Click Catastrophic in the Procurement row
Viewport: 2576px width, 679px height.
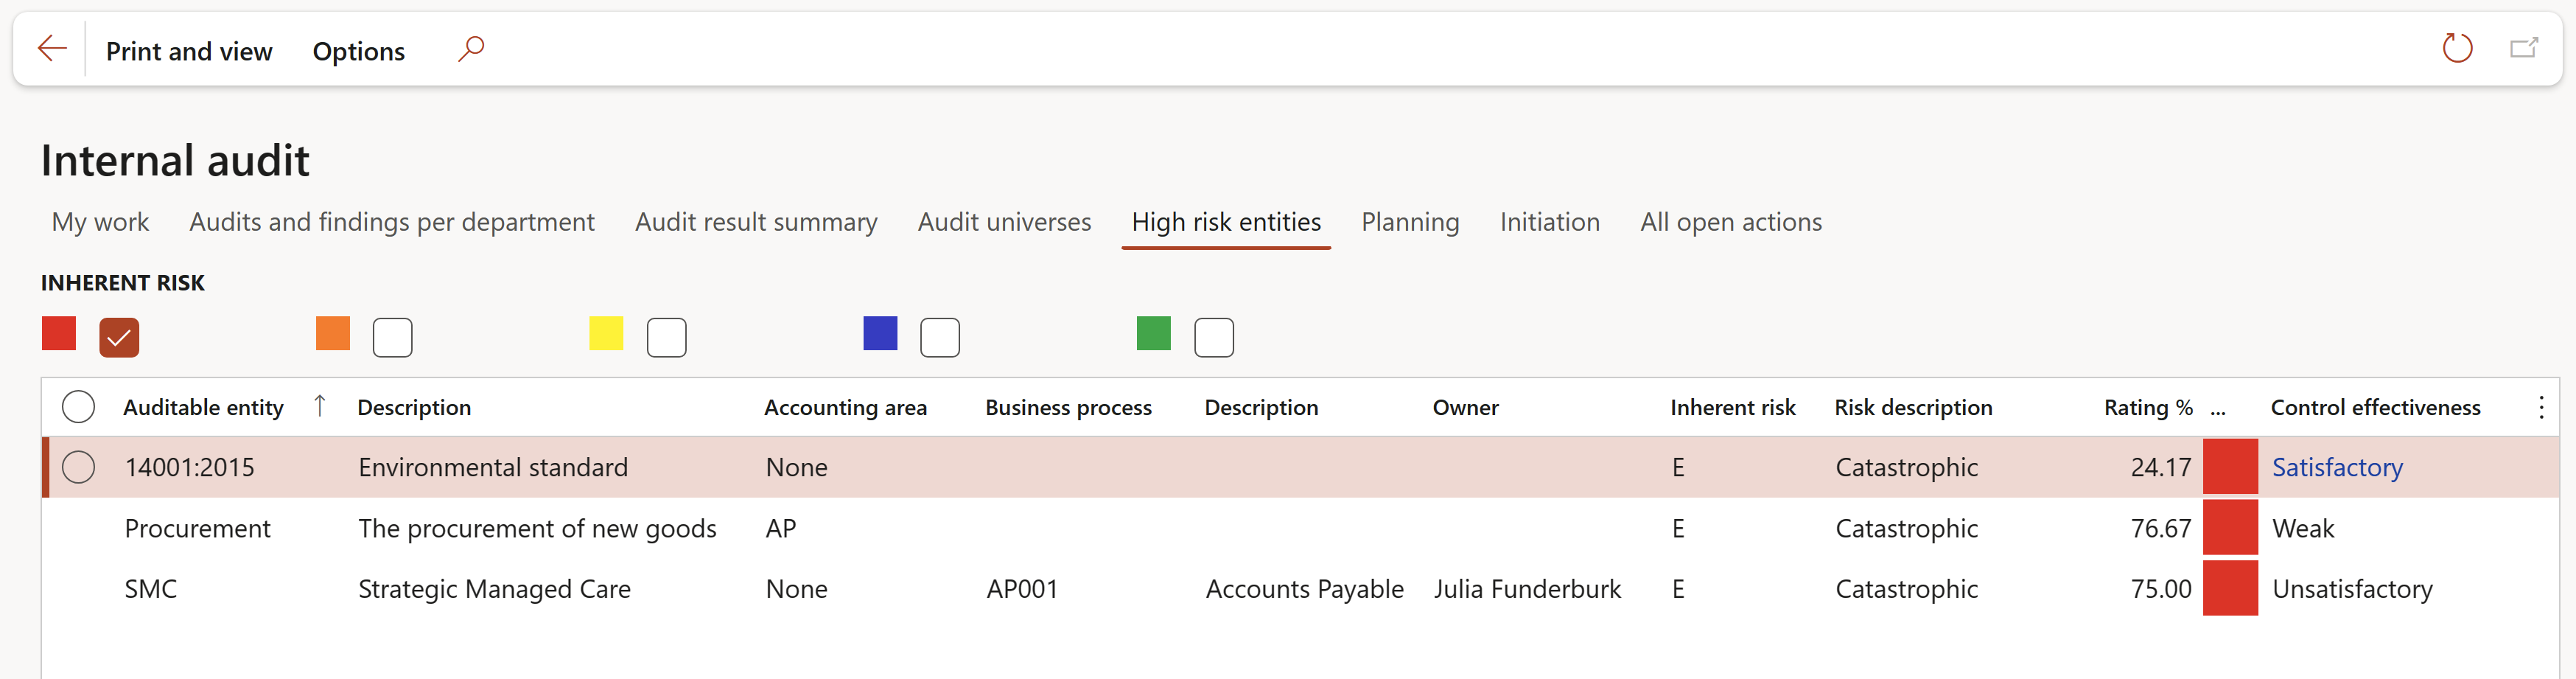(x=1906, y=528)
